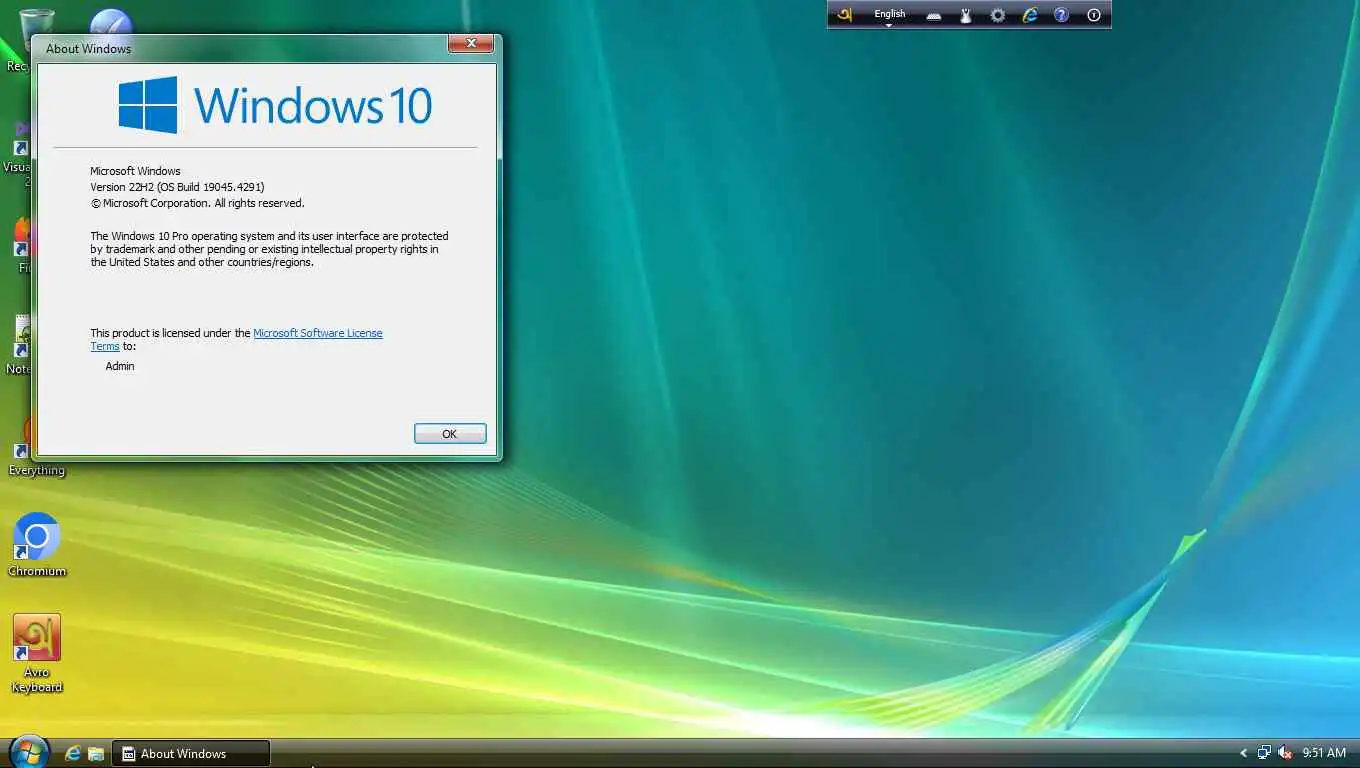Open Chromium desktop shortcut
Viewport: 1360px width, 768px height.
coord(37,545)
